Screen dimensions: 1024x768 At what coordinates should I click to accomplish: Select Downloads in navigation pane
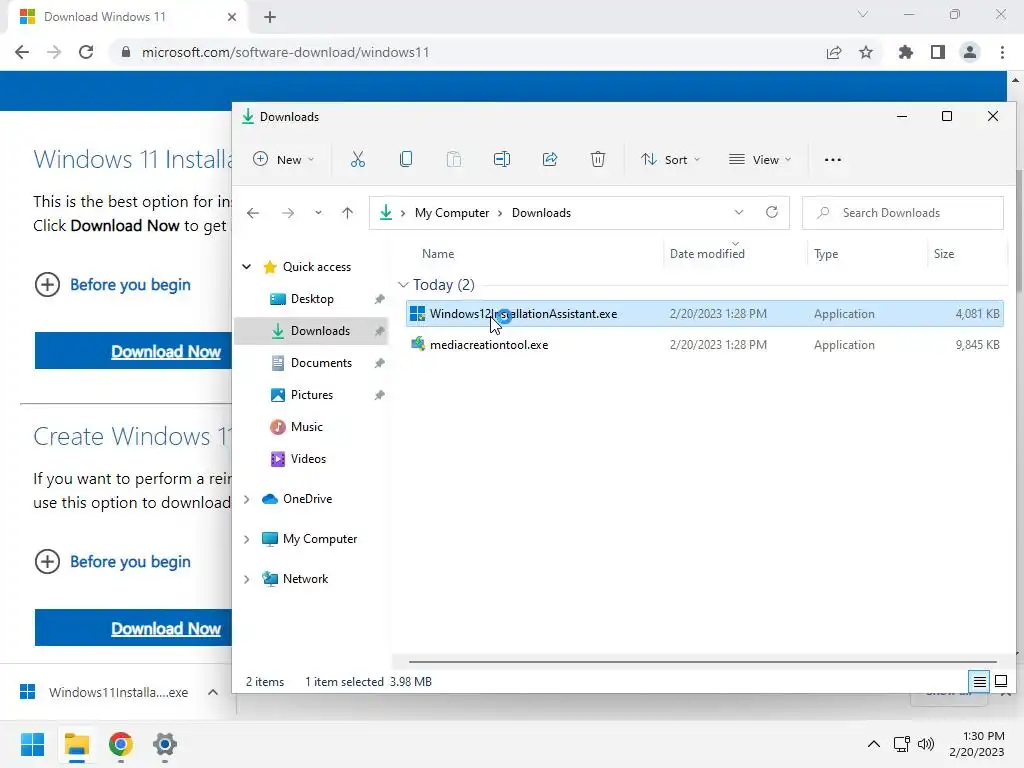[310, 331]
